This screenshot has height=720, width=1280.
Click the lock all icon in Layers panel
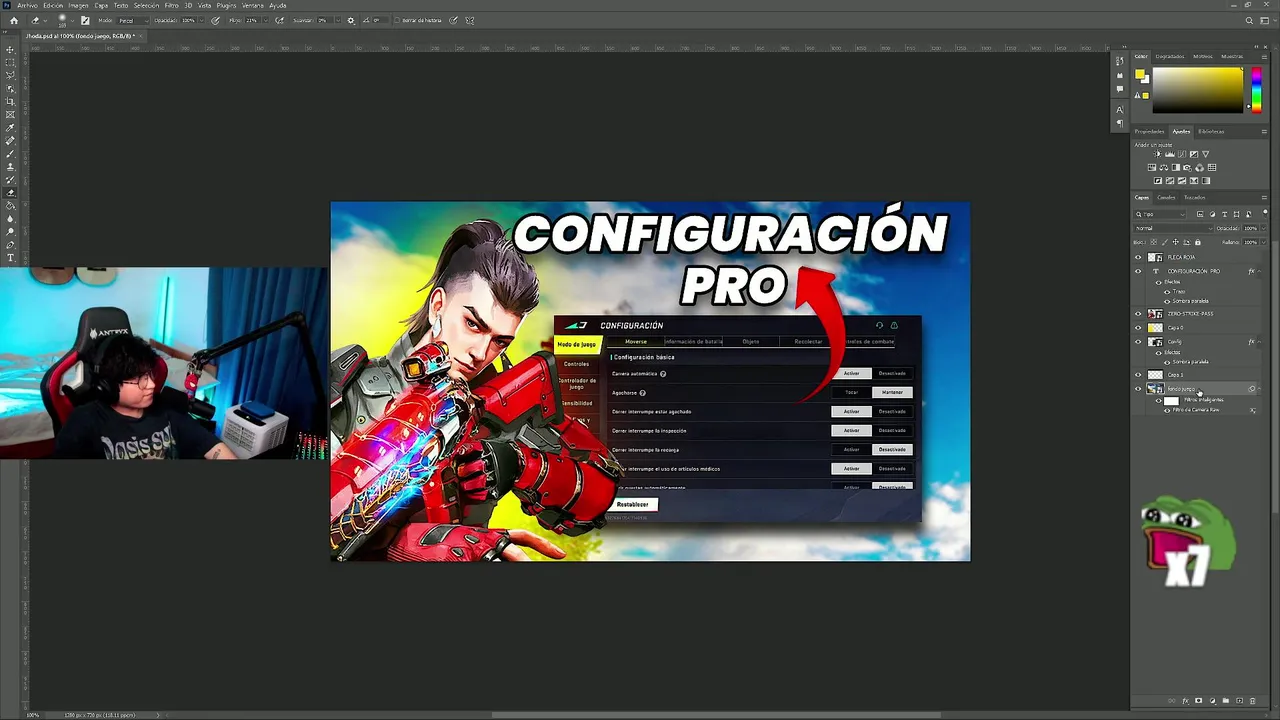point(1198,242)
